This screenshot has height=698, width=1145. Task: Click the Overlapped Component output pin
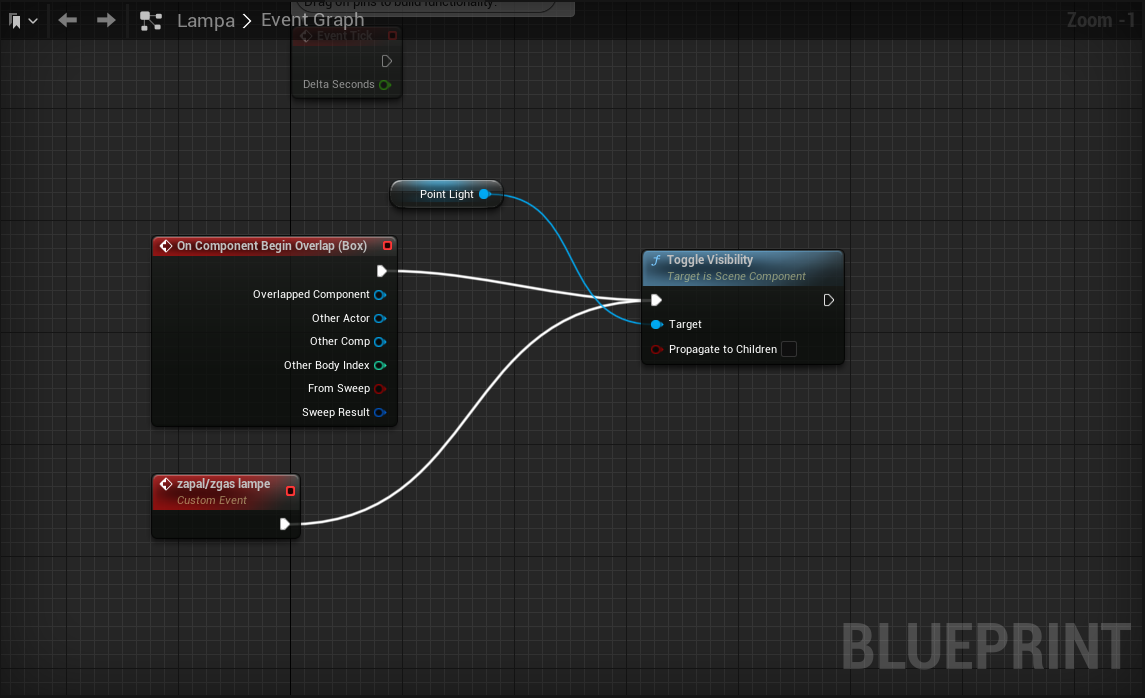pyautogui.click(x=380, y=295)
